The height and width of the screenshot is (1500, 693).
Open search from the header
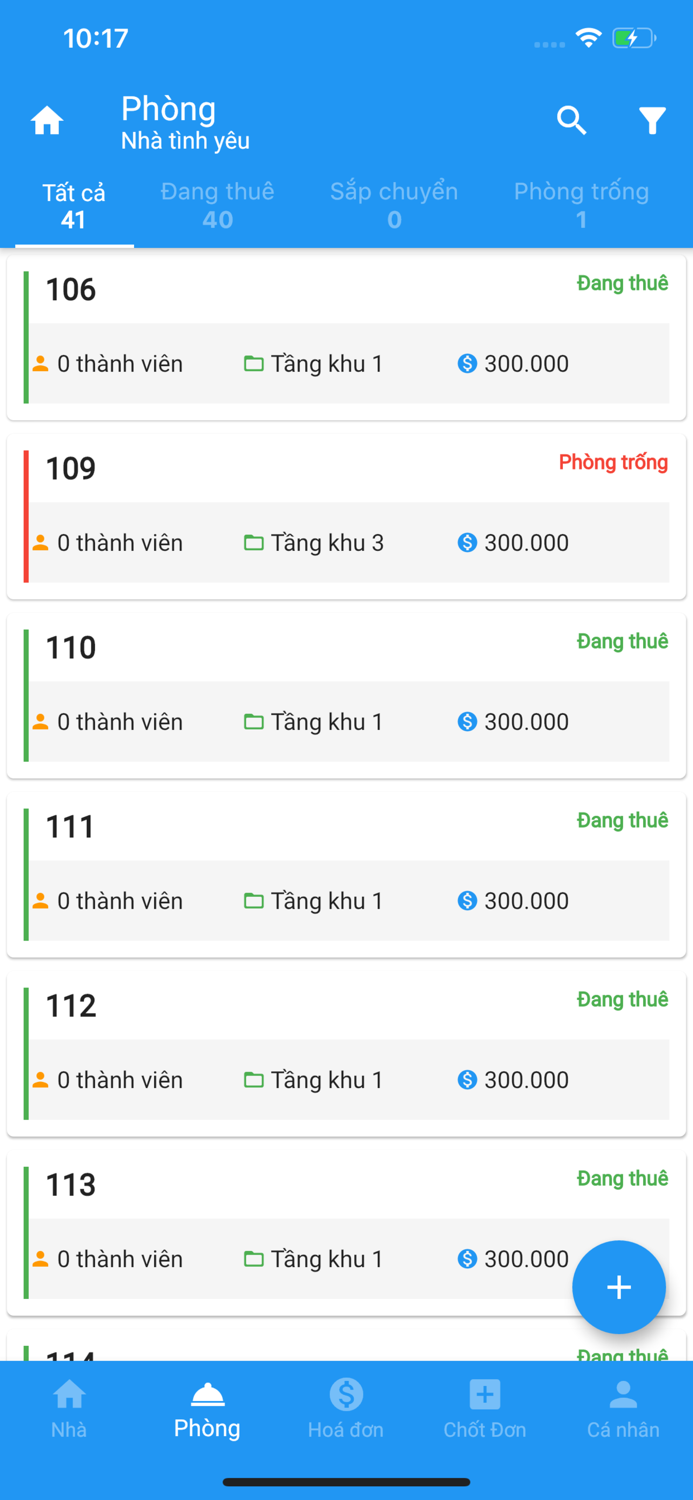point(571,120)
